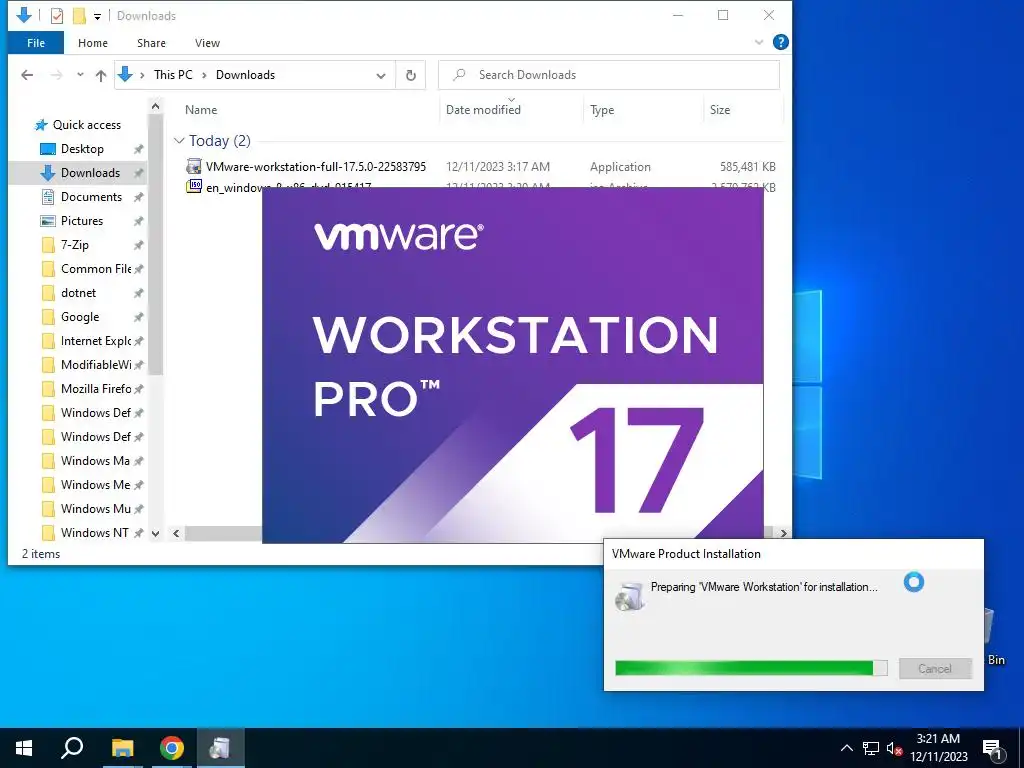This screenshot has width=1024, height=768.
Task: Show hidden system tray icons
Action: (846, 748)
